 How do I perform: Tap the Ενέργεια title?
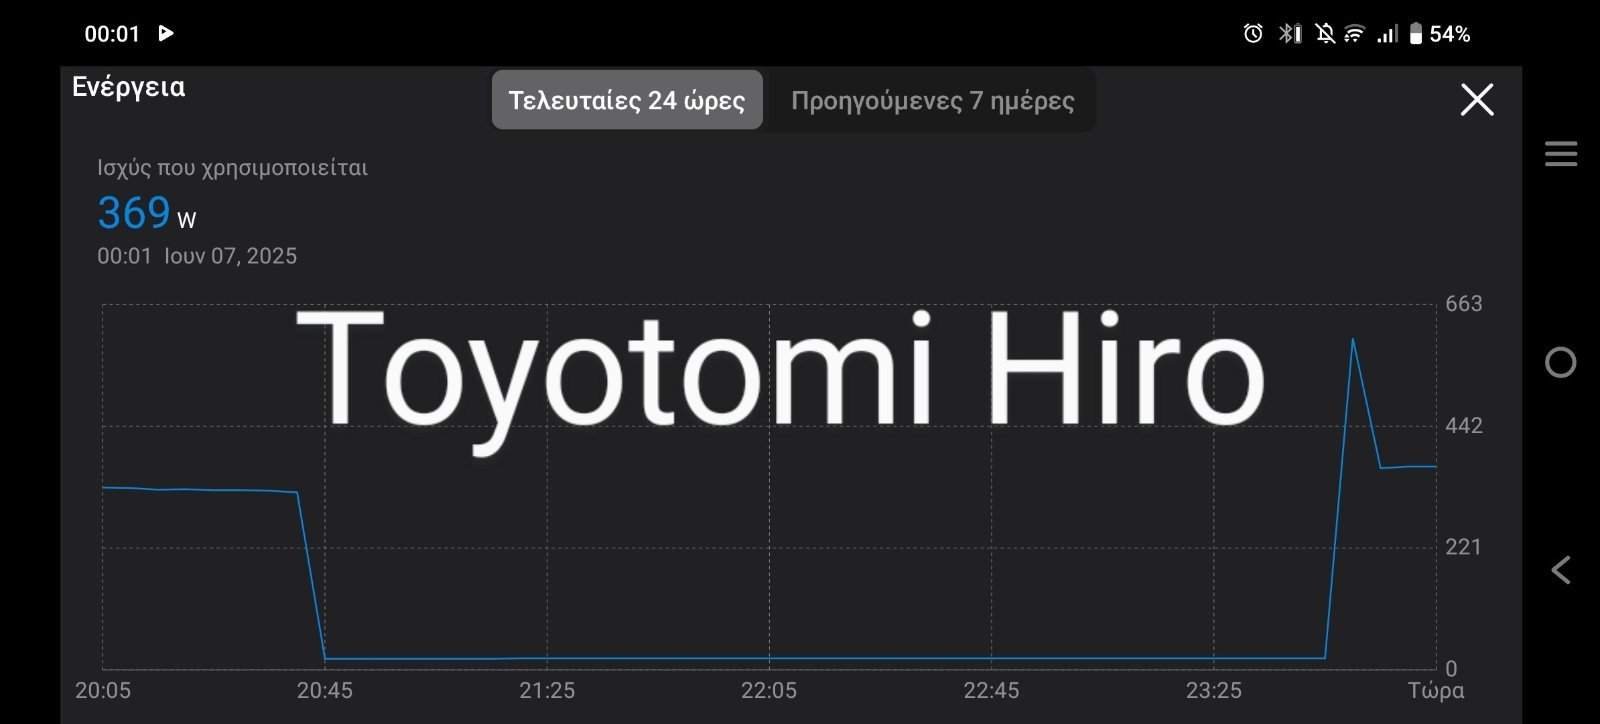pos(128,87)
